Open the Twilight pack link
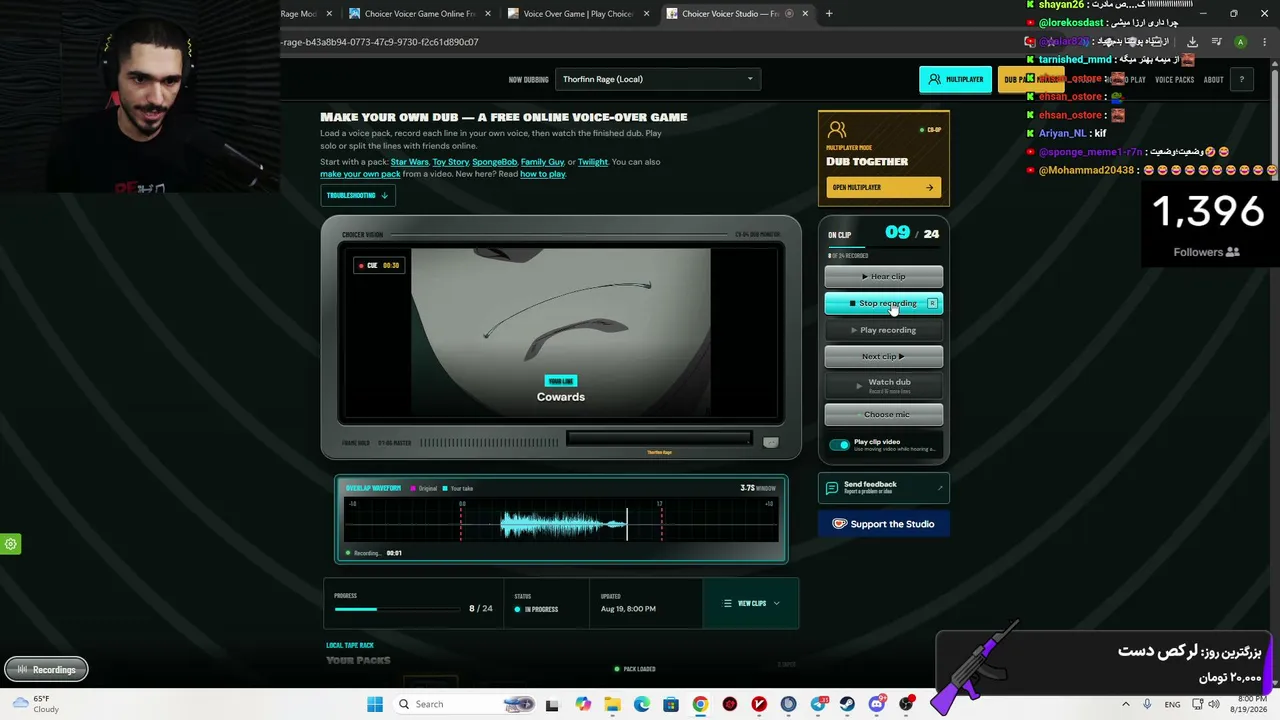1280x720 pixels. [592, 162]
